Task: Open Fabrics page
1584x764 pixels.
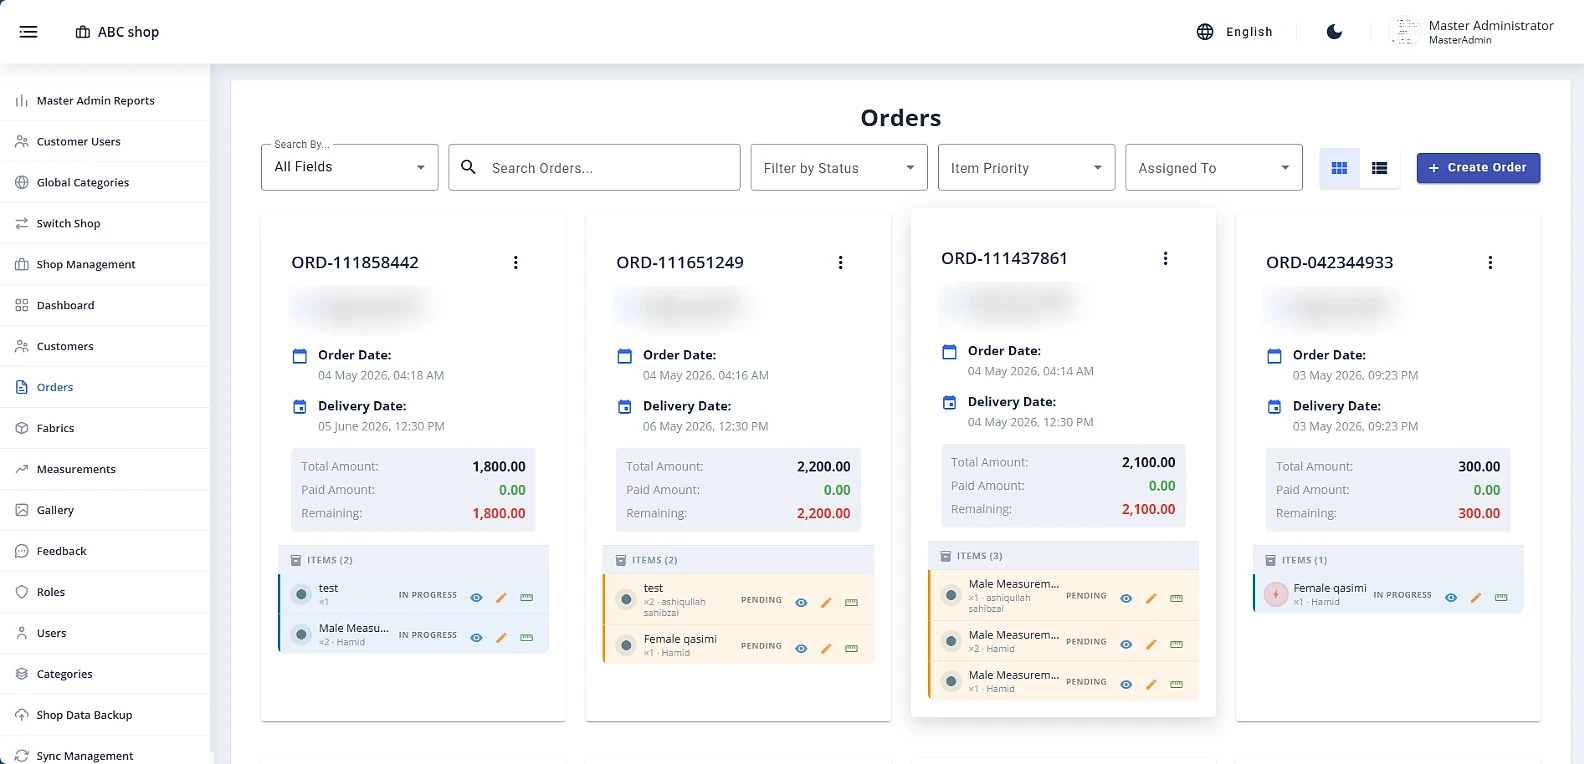Action: point(105,428)
